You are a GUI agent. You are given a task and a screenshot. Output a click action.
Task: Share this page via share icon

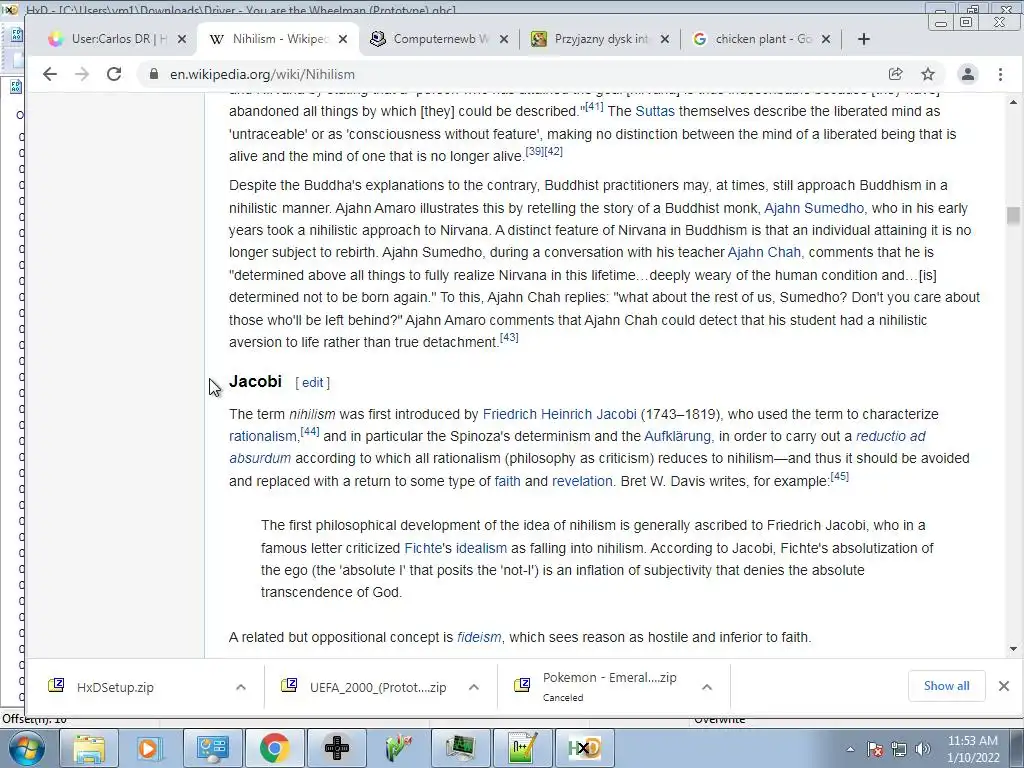coord(895,74)
